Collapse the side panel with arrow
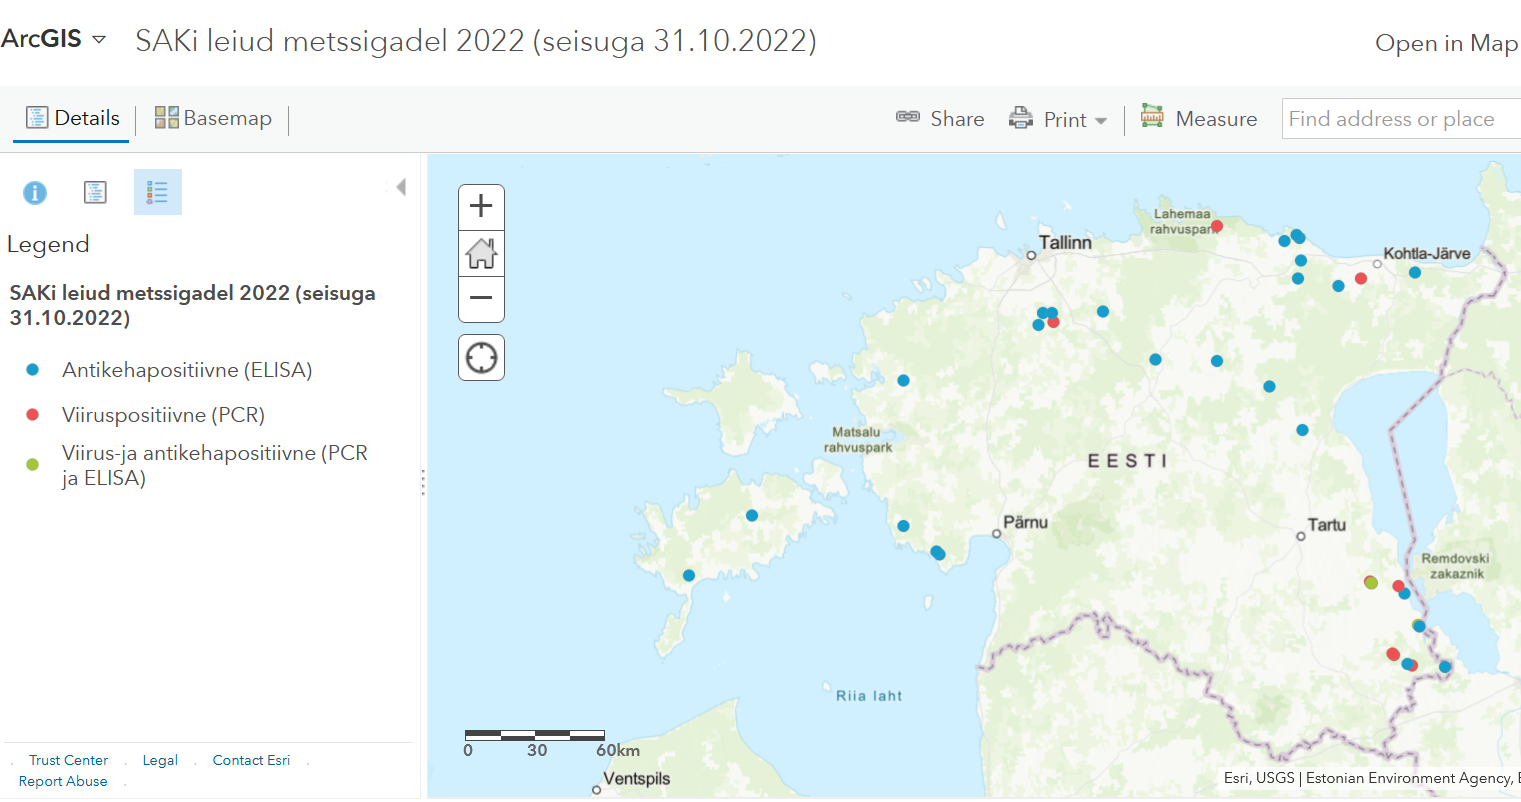1521x802 pixels. [x=401, y=187]
